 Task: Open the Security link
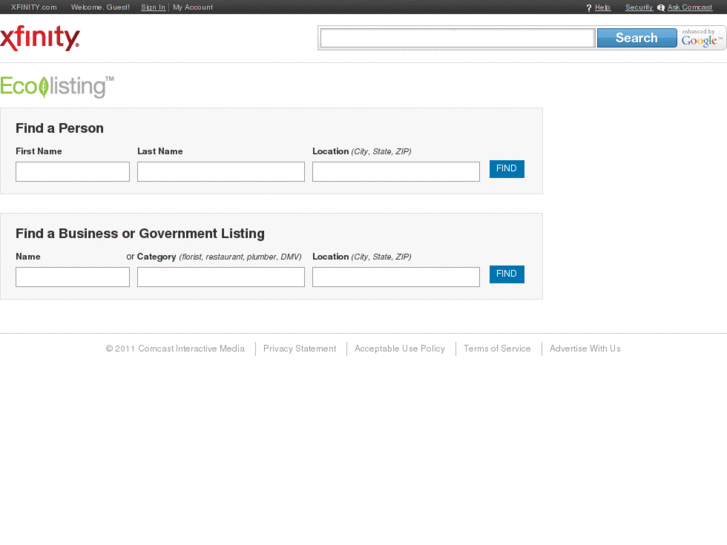639,7
